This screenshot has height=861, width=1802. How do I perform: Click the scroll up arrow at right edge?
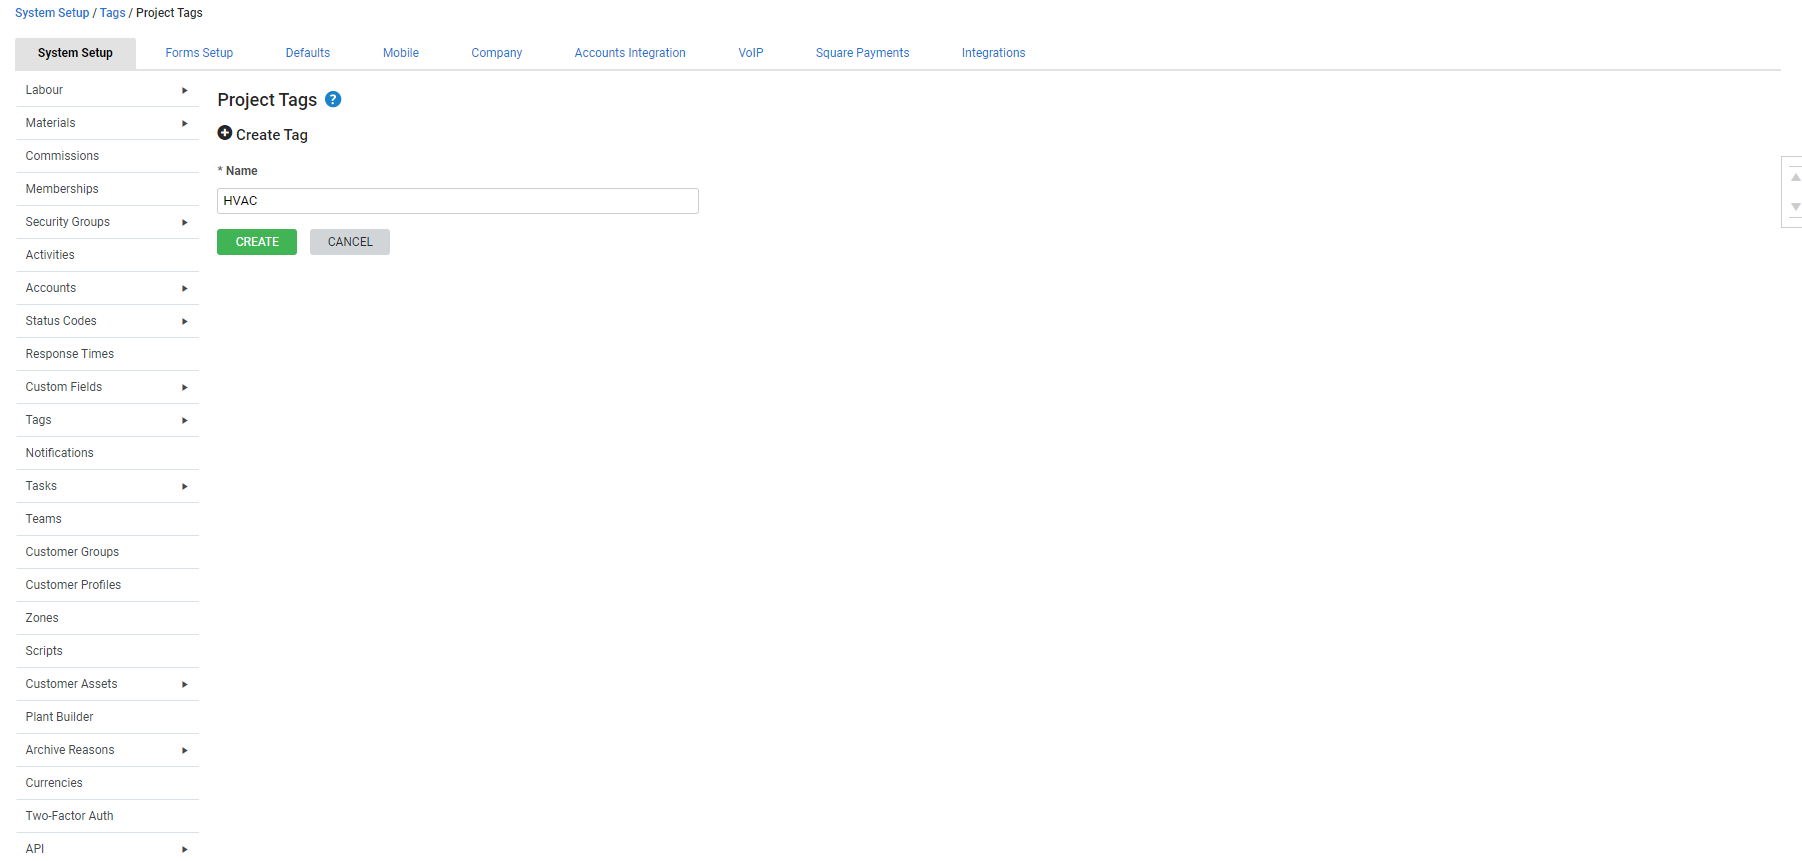(1795, 177)
